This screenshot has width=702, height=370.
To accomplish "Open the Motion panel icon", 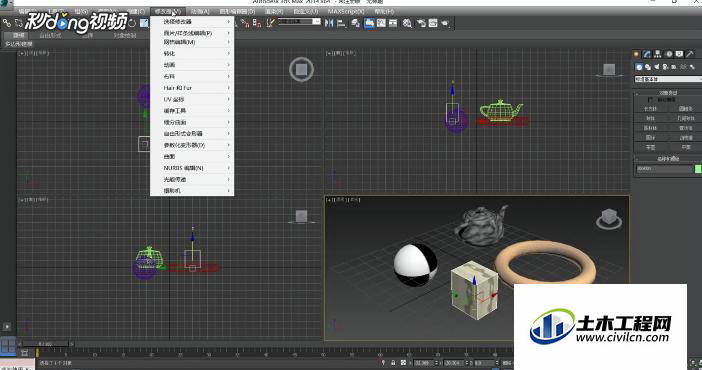I will coord(669,54).
